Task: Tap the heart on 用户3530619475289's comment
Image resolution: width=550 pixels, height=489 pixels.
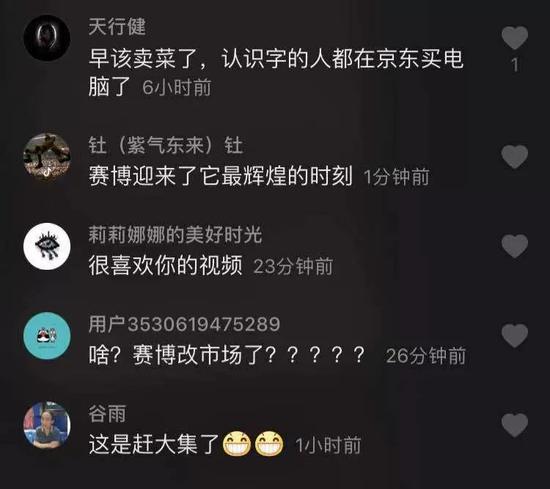Action: click(515, 336)
